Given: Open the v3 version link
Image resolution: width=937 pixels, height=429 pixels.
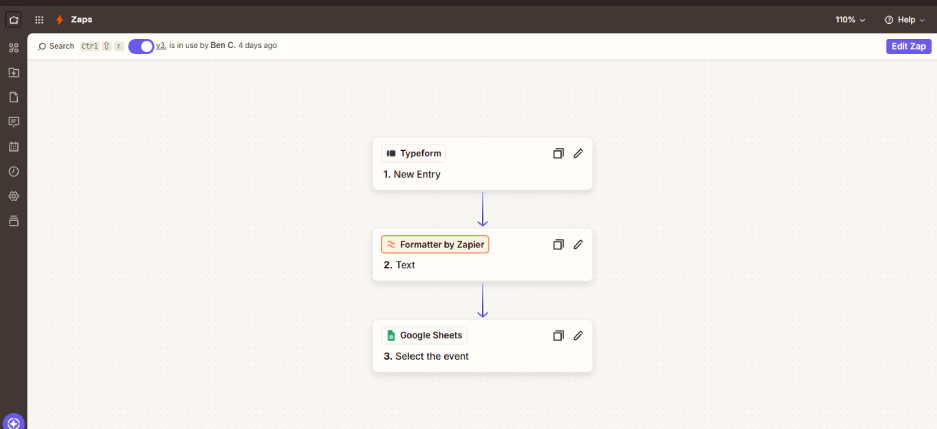Looking at the screenshot, I should coord(161,46).
